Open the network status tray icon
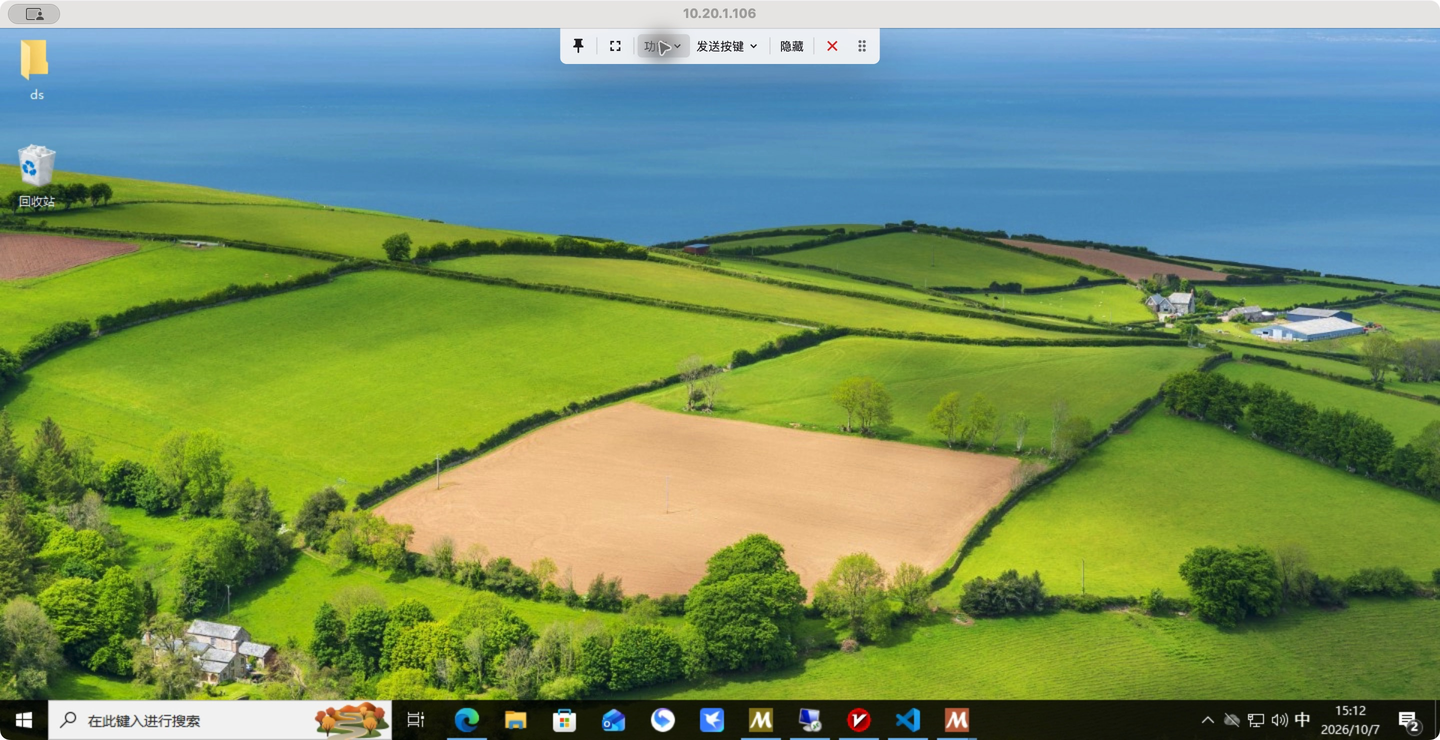The height and width of the screenshot is (740, 1440). pos(1256,720)
